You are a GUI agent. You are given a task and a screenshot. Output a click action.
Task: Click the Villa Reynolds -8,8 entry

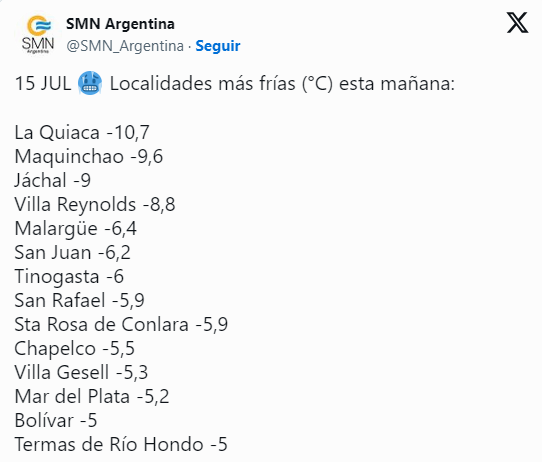click(x=95, y=204)
